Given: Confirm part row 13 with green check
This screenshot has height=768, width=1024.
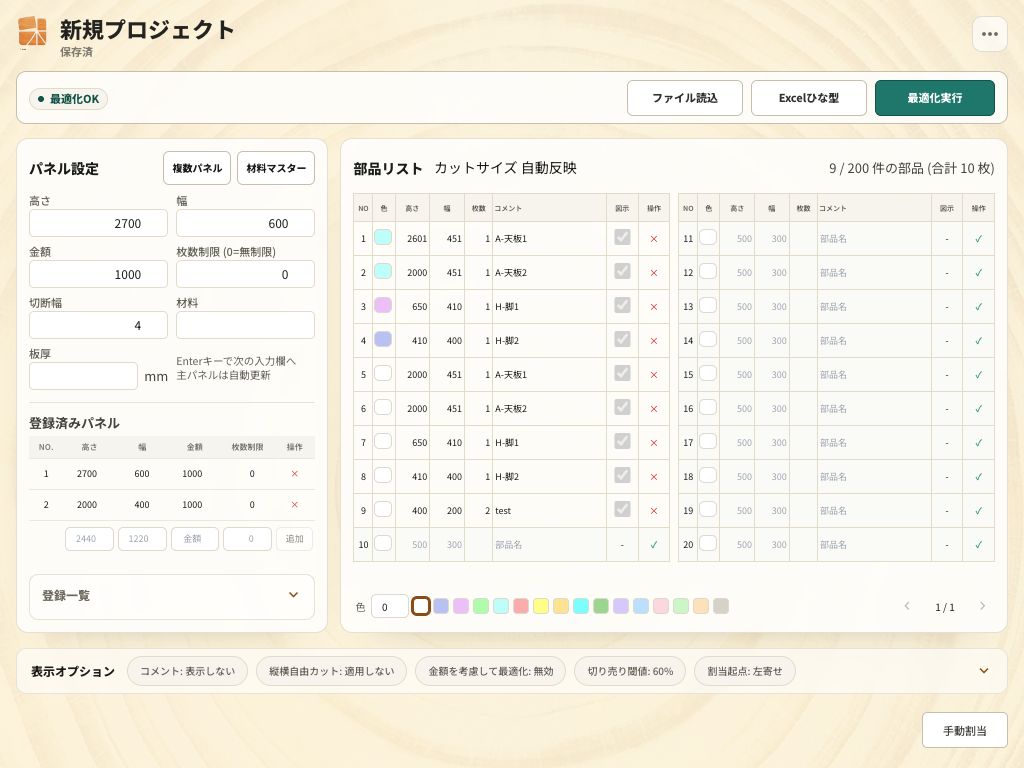Looking at the screenshot, I should click(978, 307).
